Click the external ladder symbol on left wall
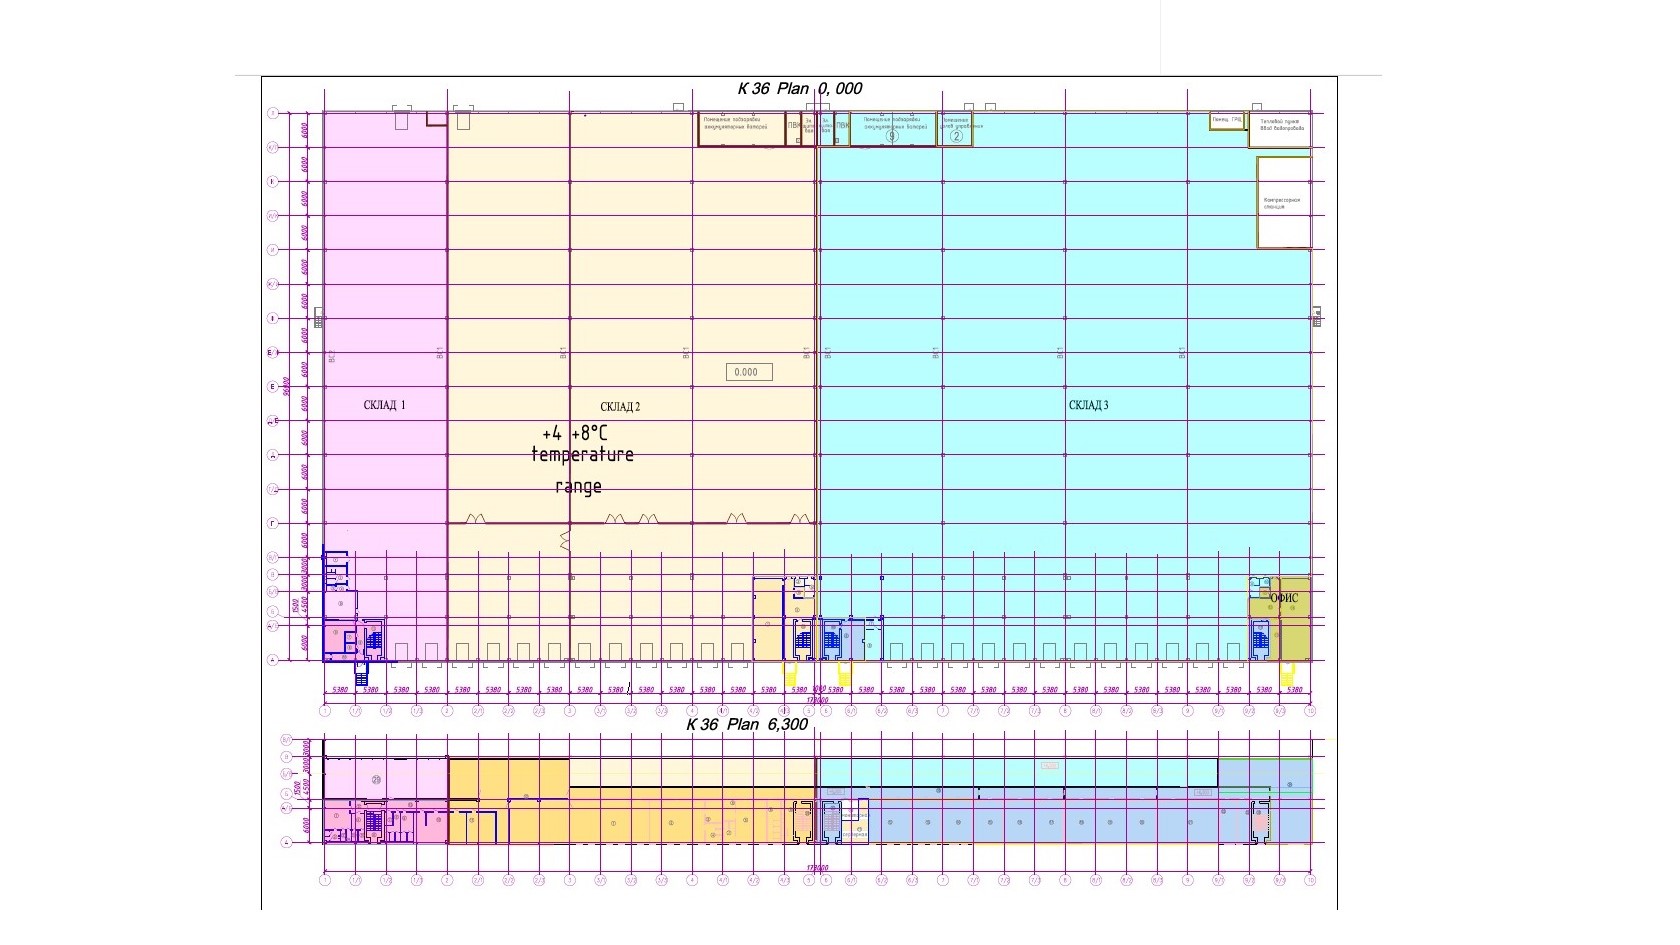 pos(318,319)
